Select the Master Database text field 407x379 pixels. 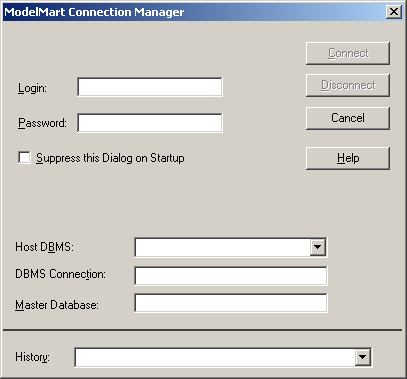coord(231,303)
